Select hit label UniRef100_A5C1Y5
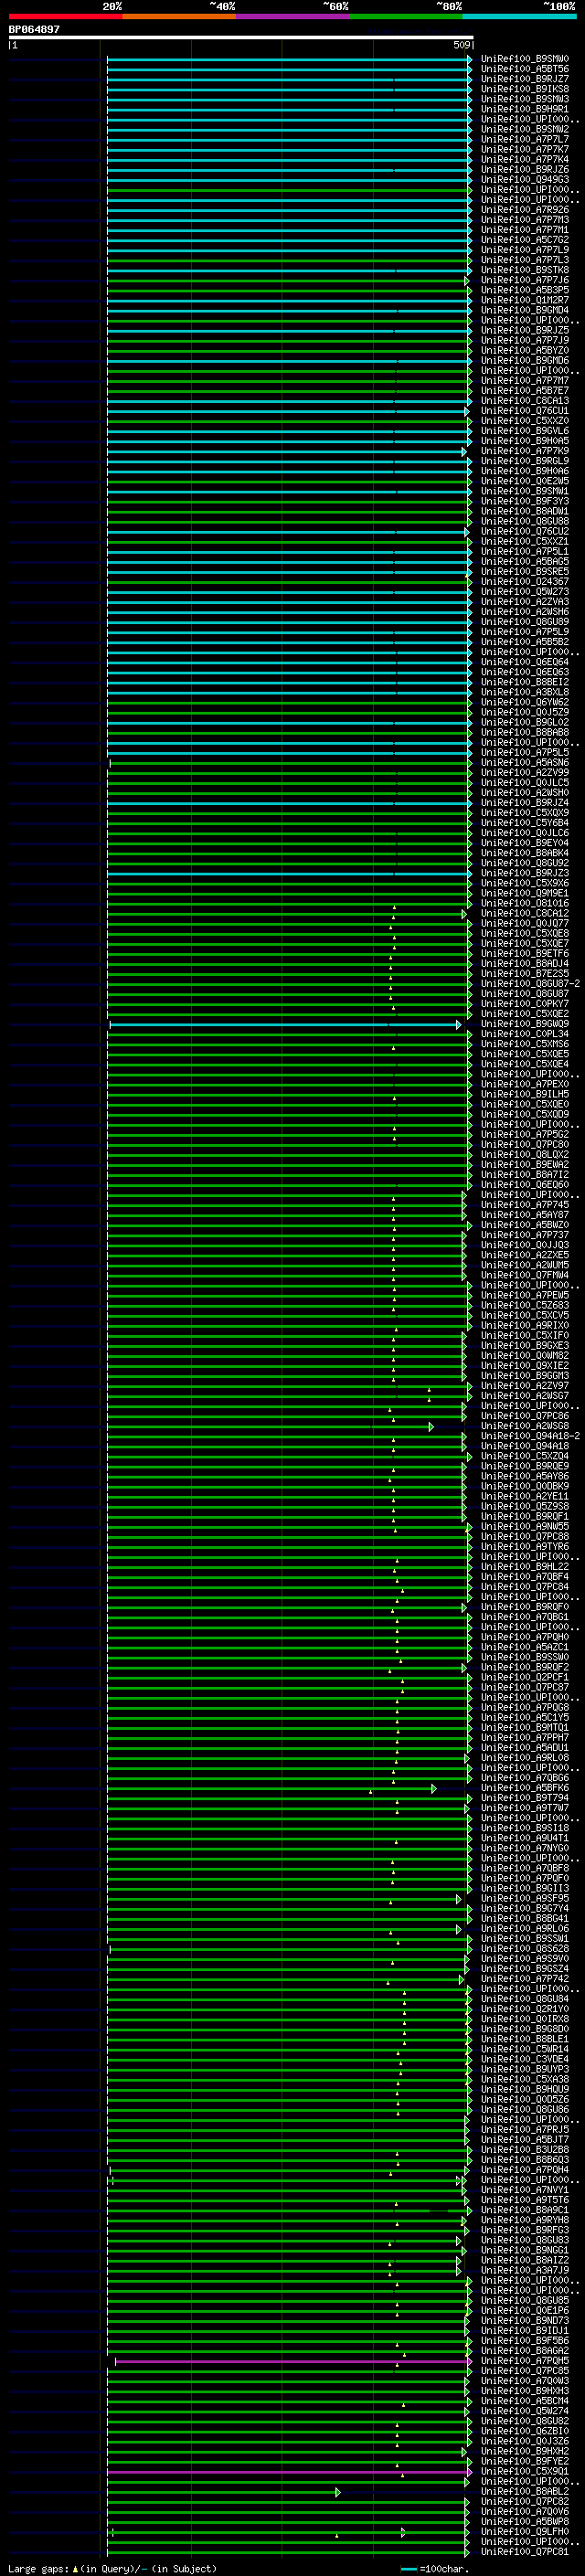This screenshot has width=585, height=2576. [525, 1718]
